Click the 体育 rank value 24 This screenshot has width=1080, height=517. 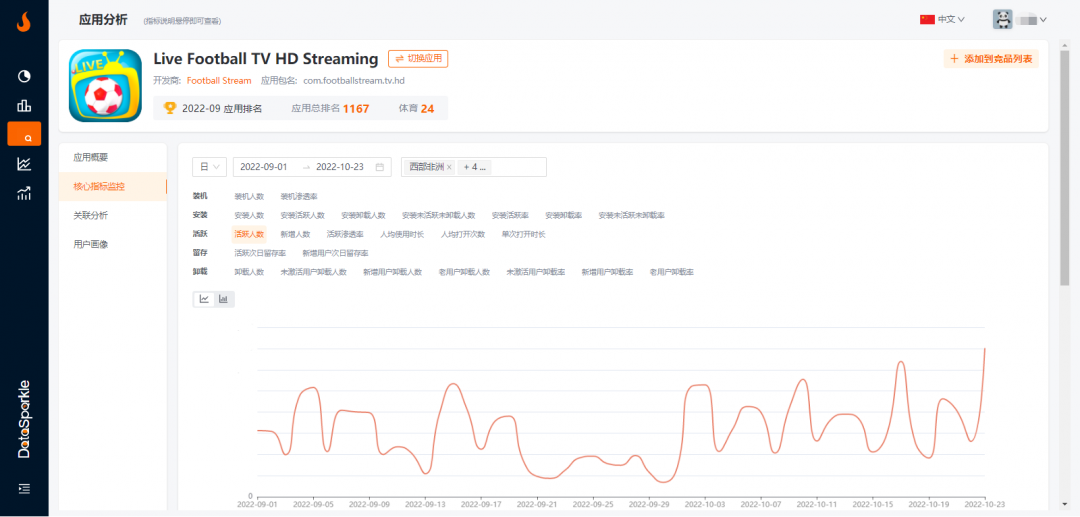coord(428,108)
